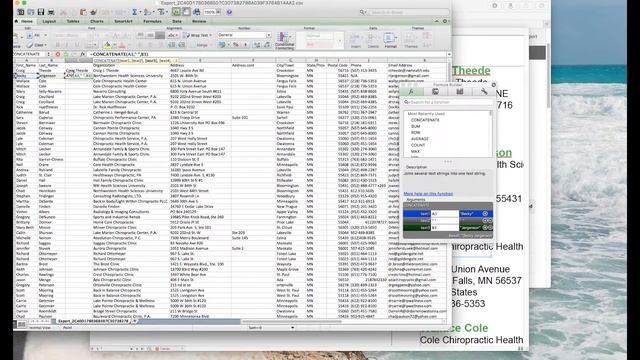Switch to the Review ribbon tab

click(199, 21)
